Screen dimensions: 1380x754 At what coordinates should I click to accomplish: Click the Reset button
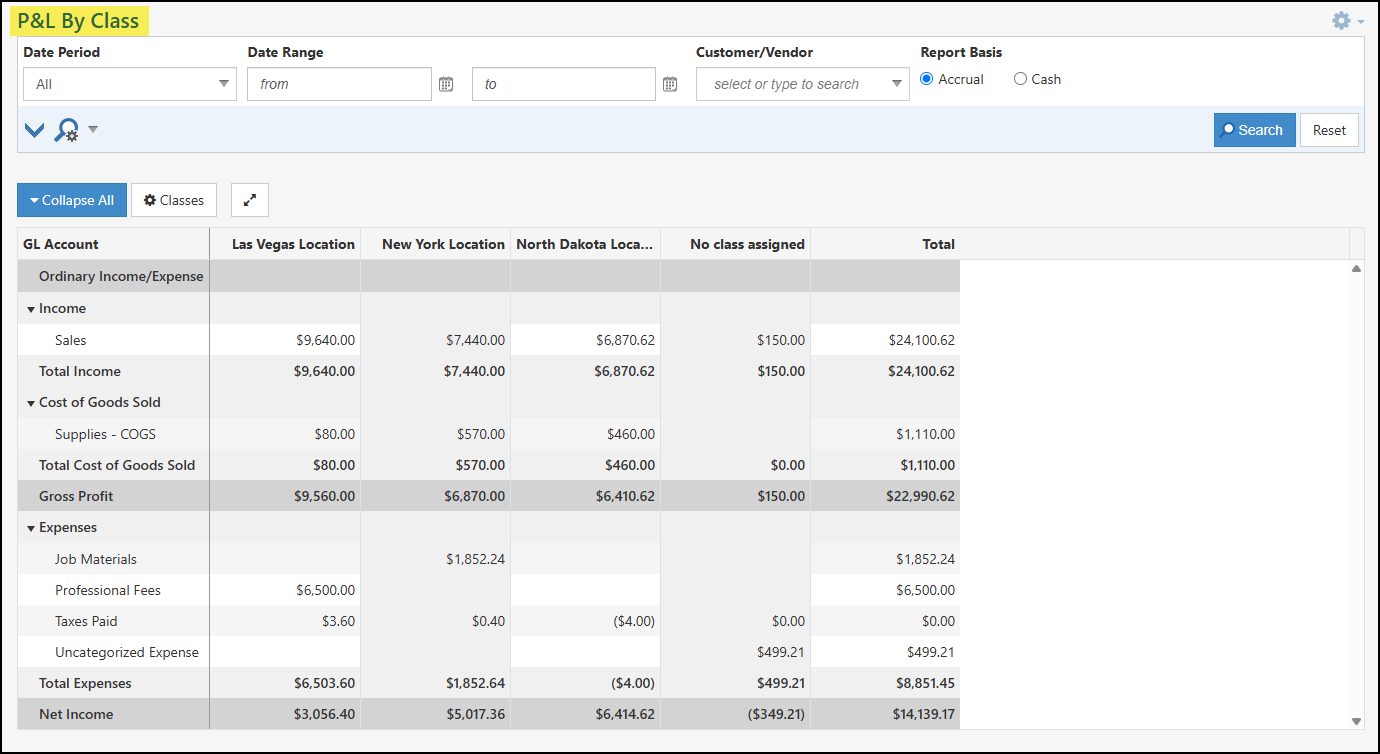point(1329,130)
